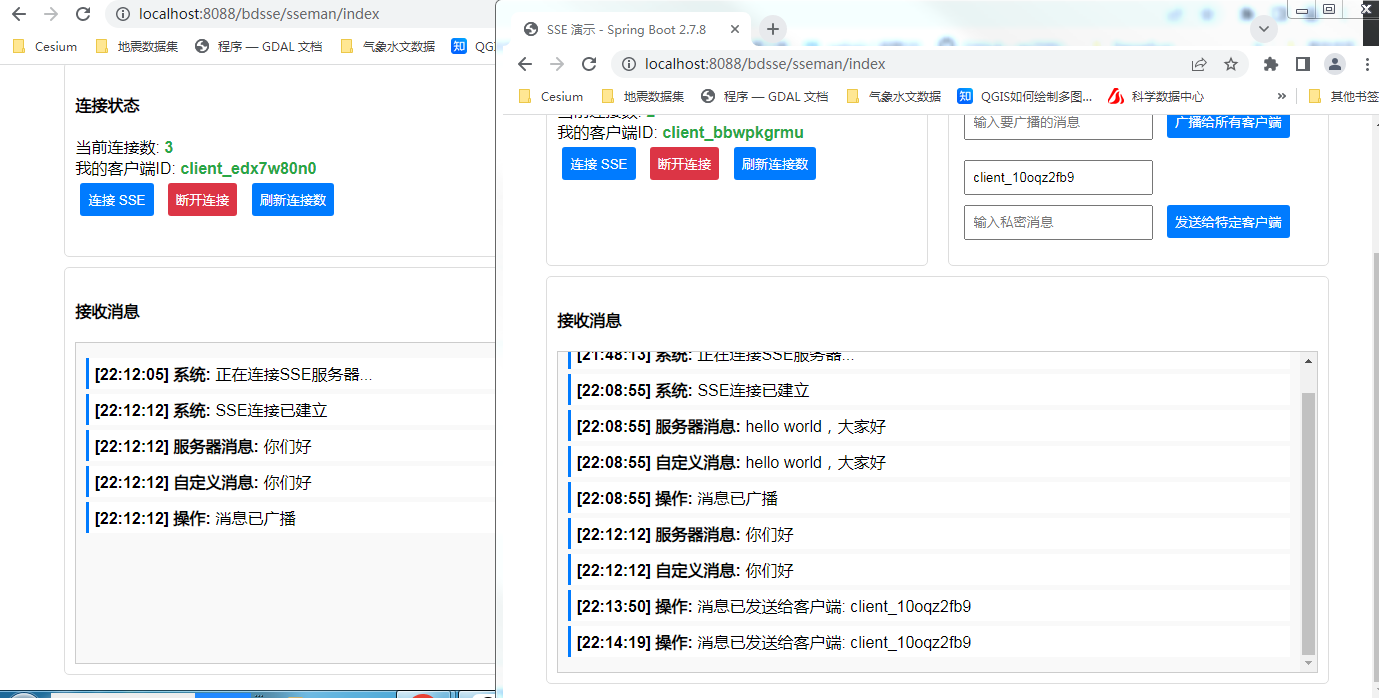
Task: Click the background window address bar URL
Action: pos(259,14)
